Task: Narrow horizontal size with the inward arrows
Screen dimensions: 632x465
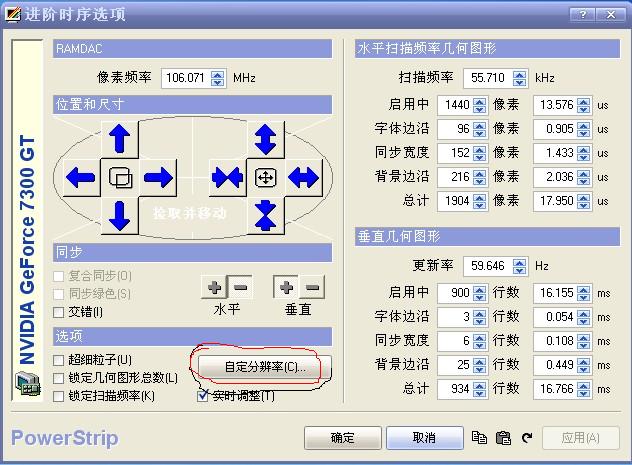Action: [227, 177]
